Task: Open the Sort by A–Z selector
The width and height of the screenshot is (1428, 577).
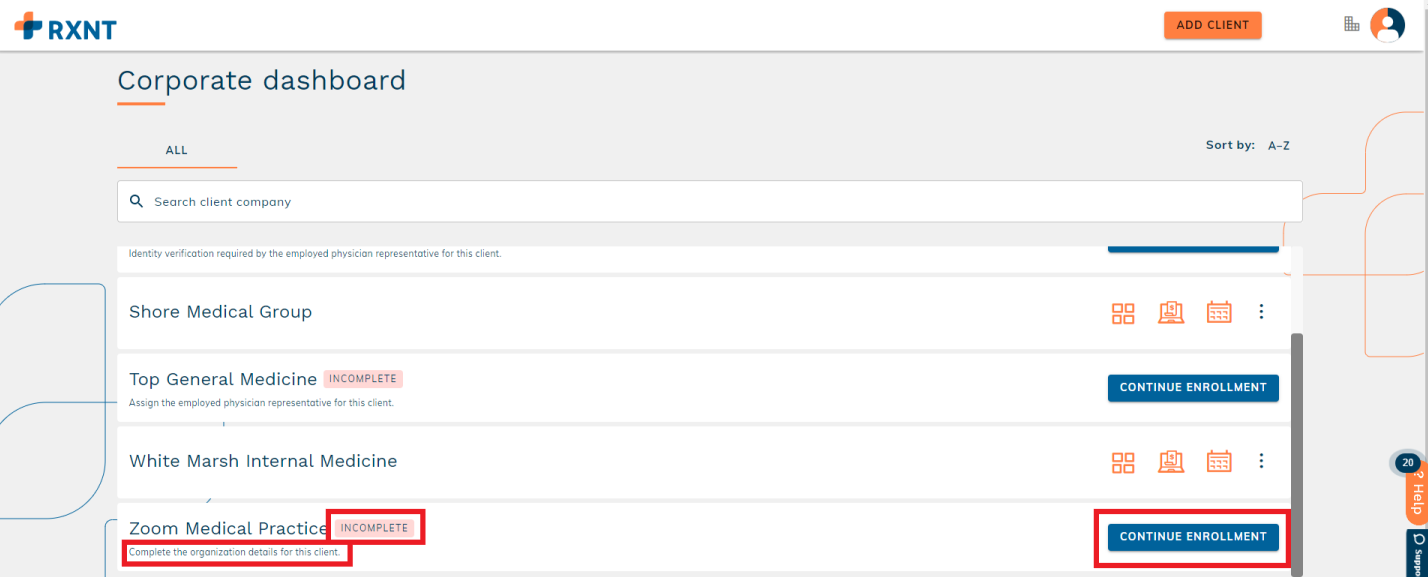Action: pyautogui.click(x=1278, y=146)
